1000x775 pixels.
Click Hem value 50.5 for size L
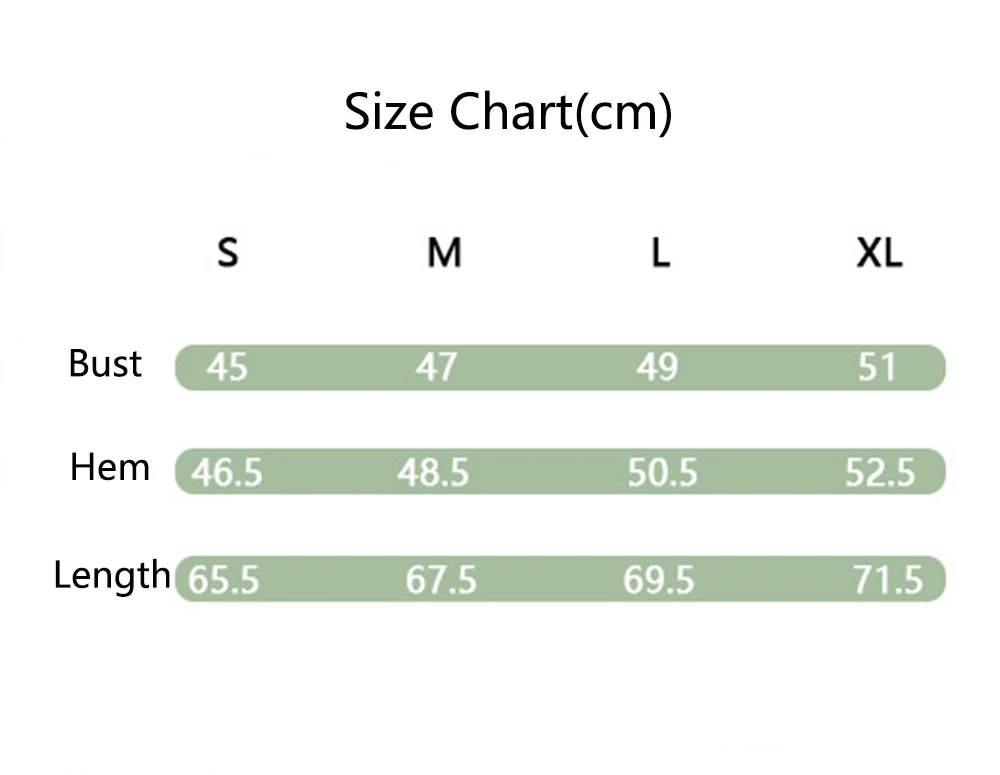coord(662,472)
